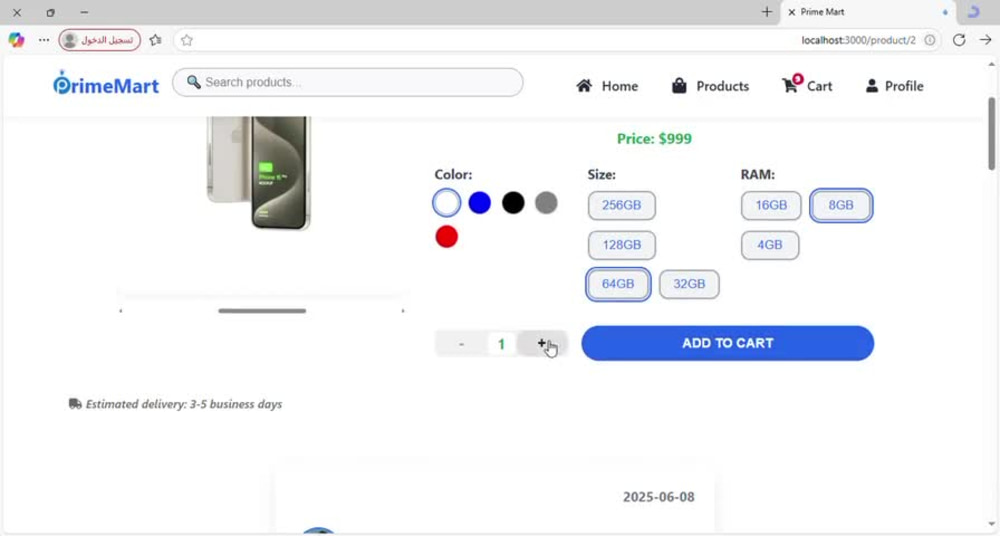The image size is (1000, 536).
Task: Click the shopping bag icon
Action: (679, 86)
